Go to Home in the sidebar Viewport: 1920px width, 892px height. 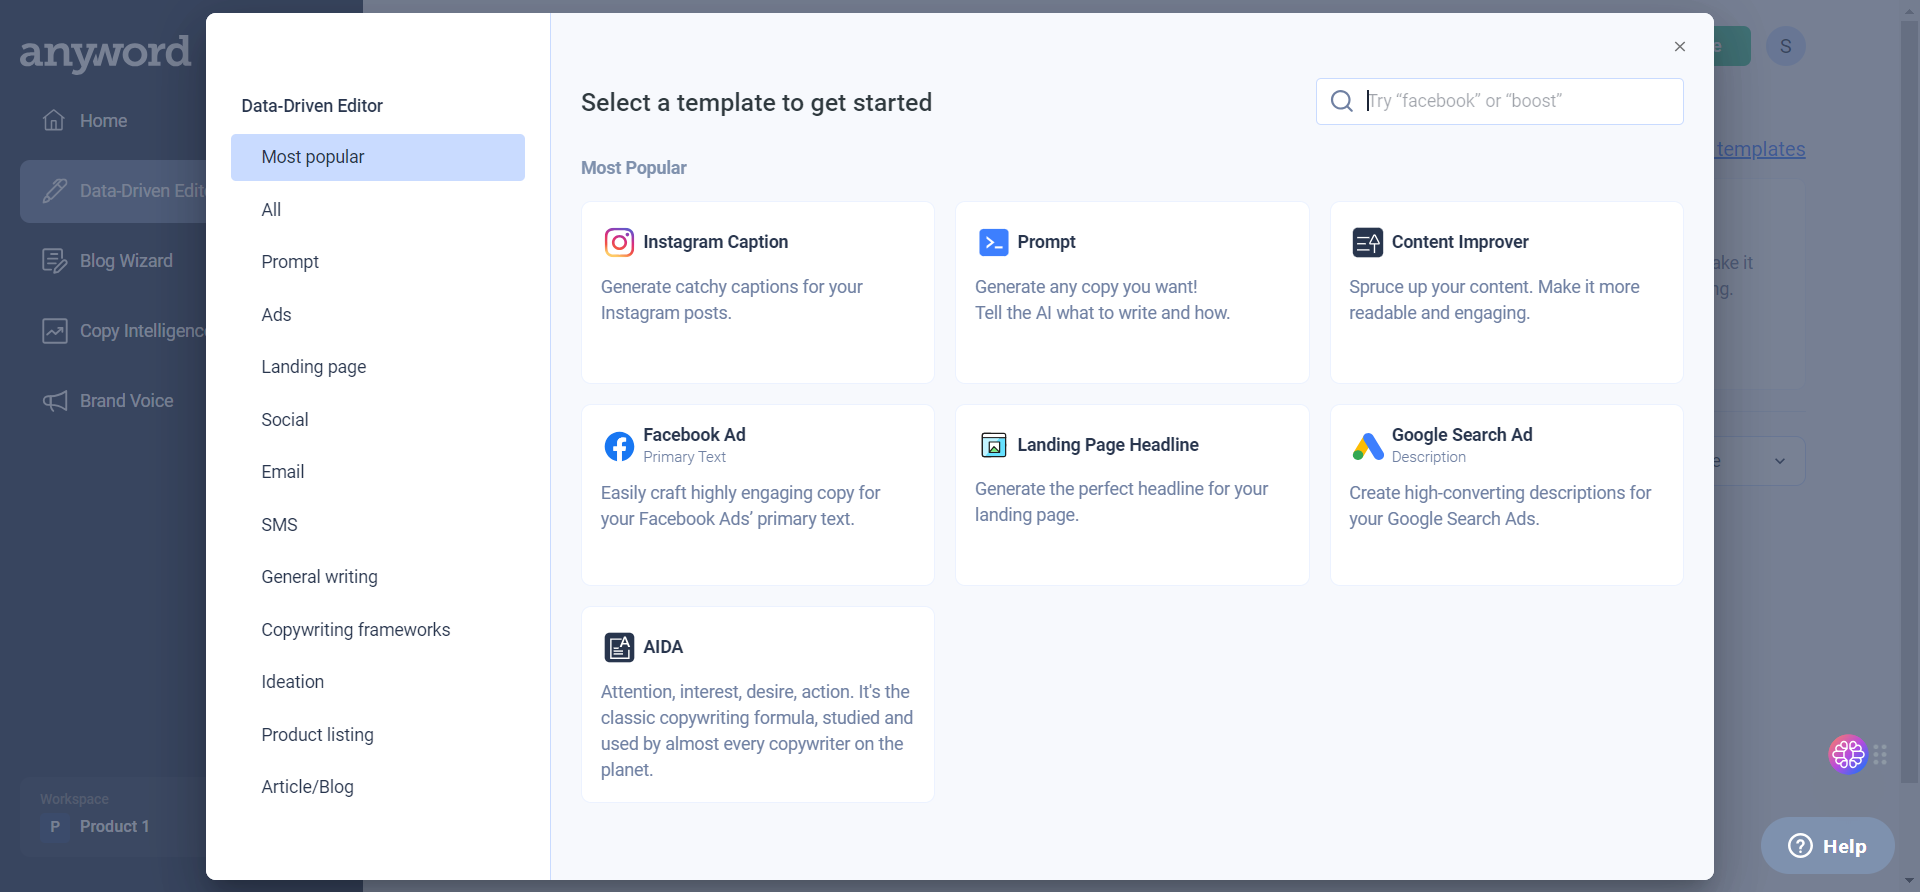[x=103, y=121]
